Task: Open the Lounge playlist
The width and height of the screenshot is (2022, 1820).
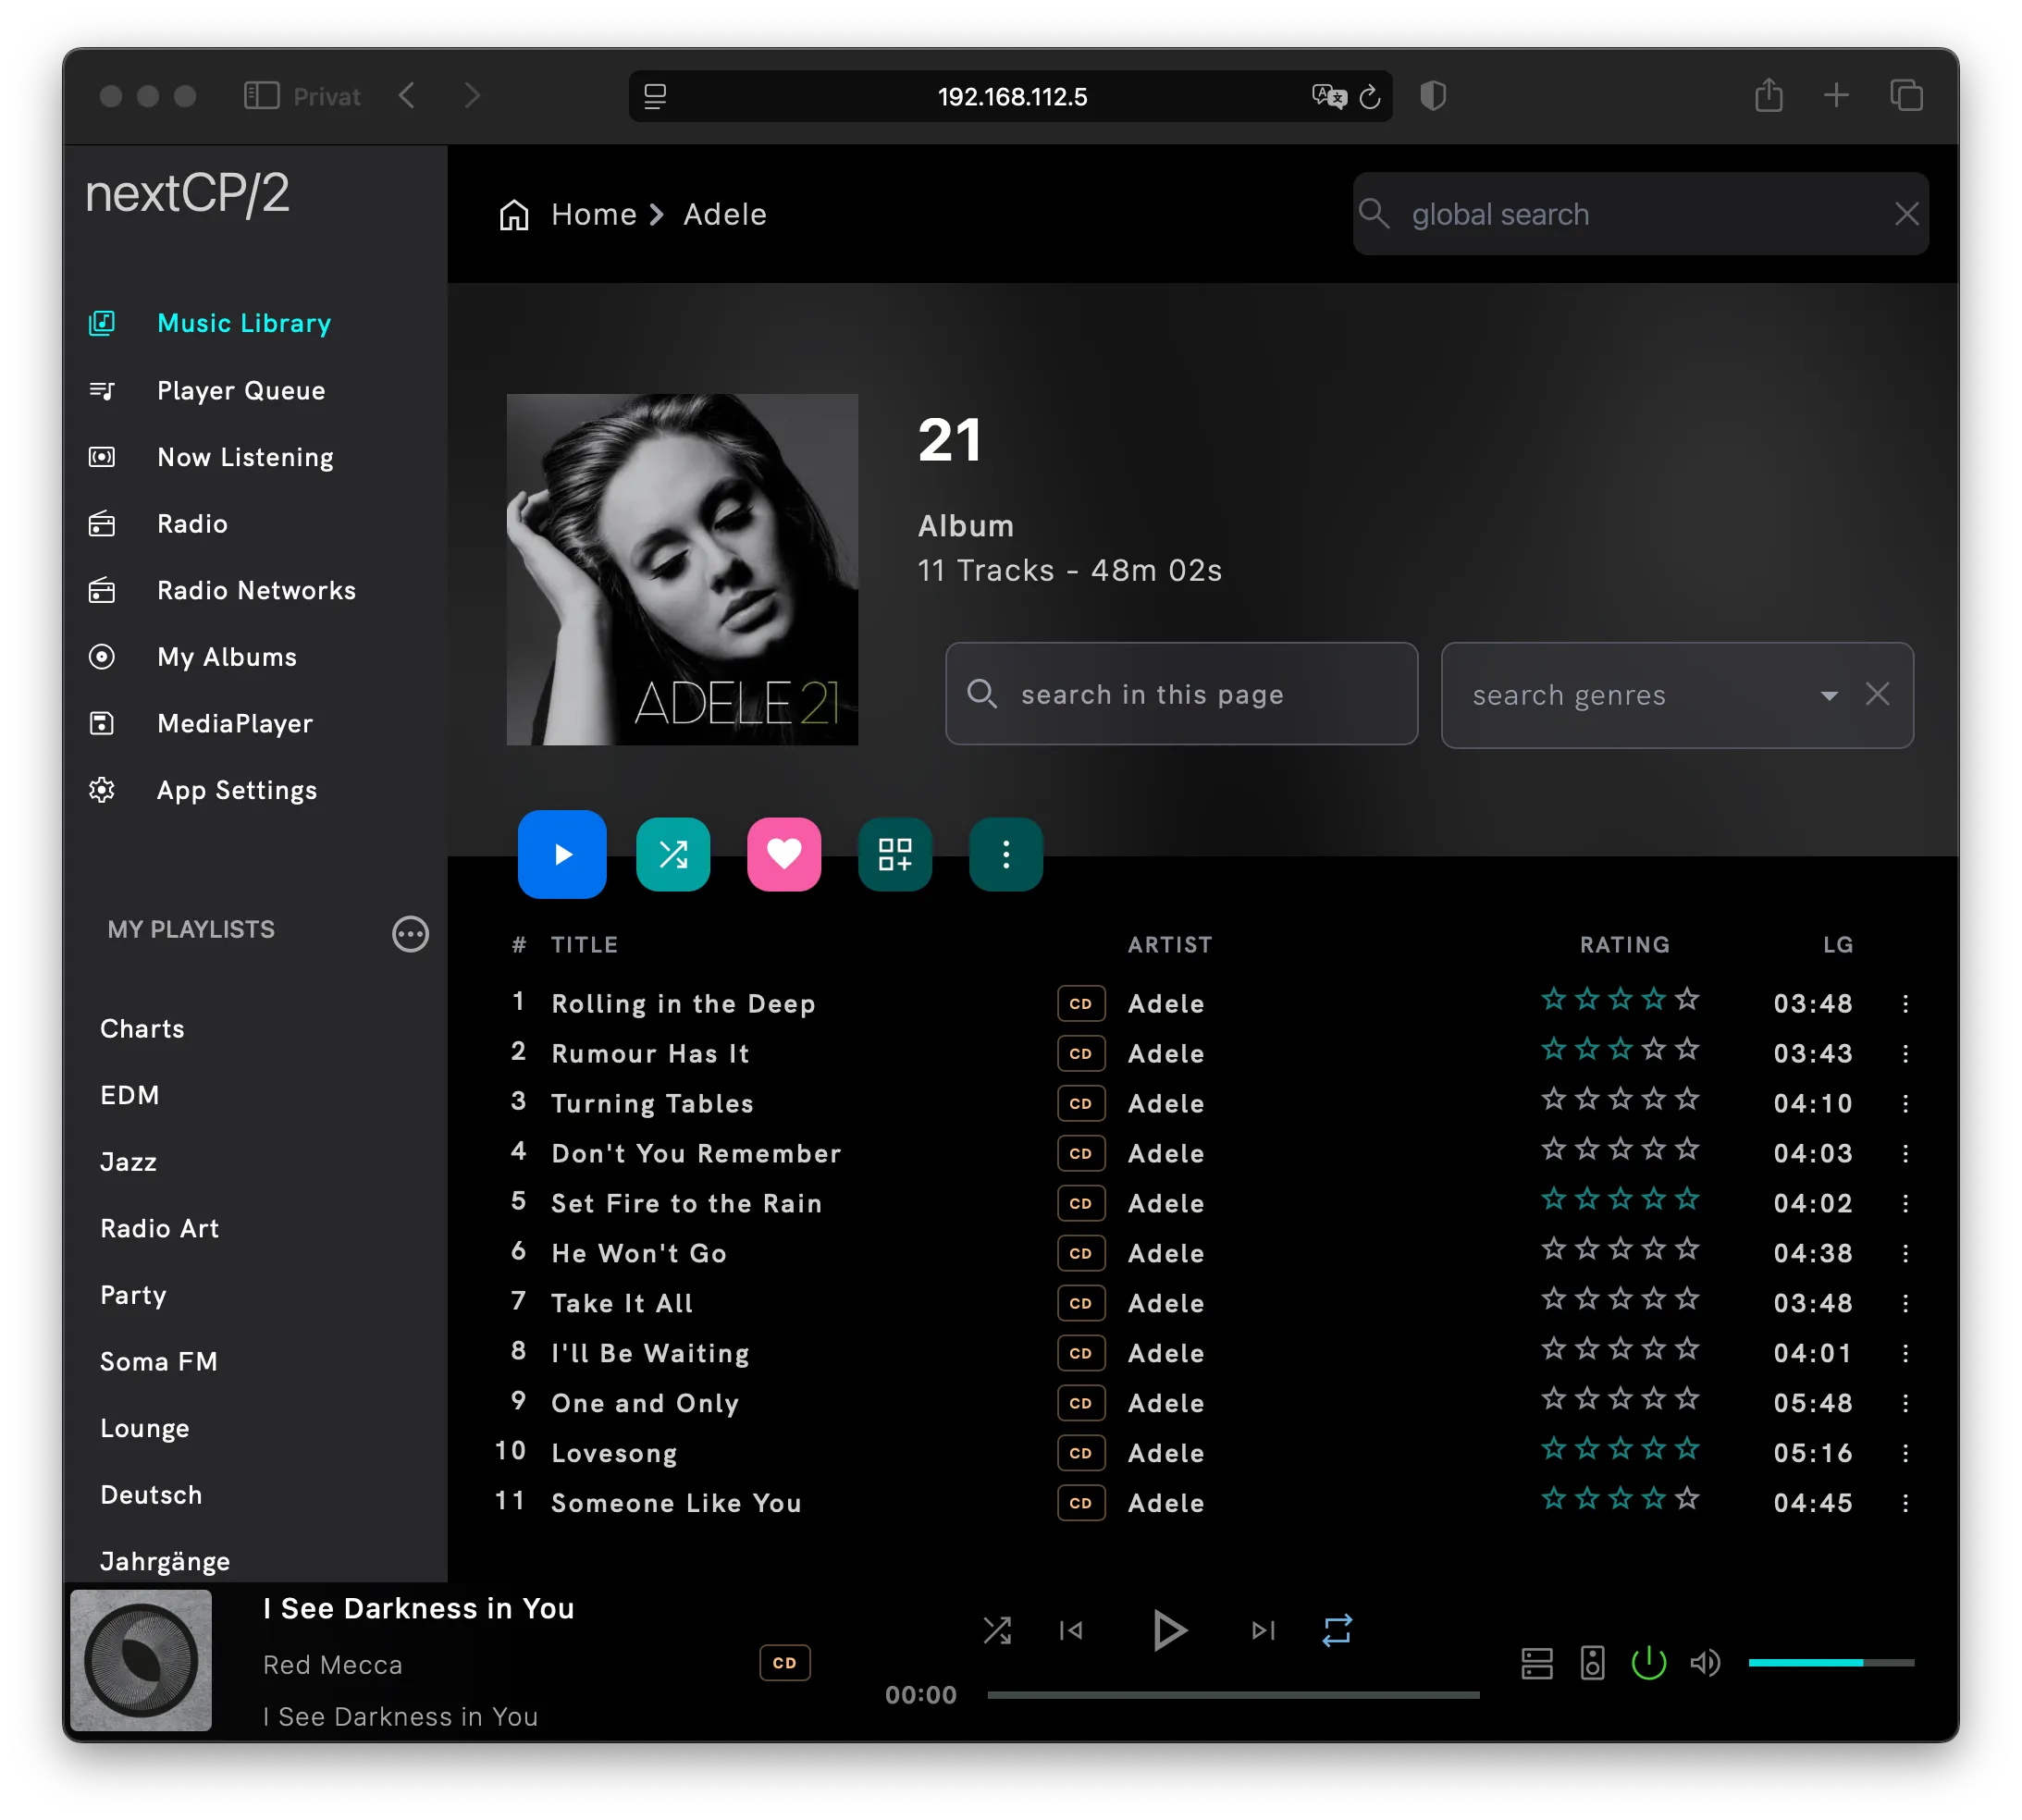Action: pos(145,1428)
